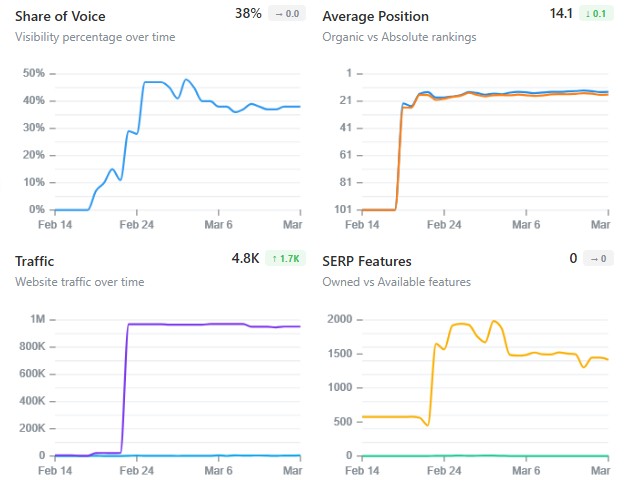Image resolution: width=637 pixels, height=484 pixels.
Task: Click the 14.1 average position value
Action: click(x=563, y=14)
